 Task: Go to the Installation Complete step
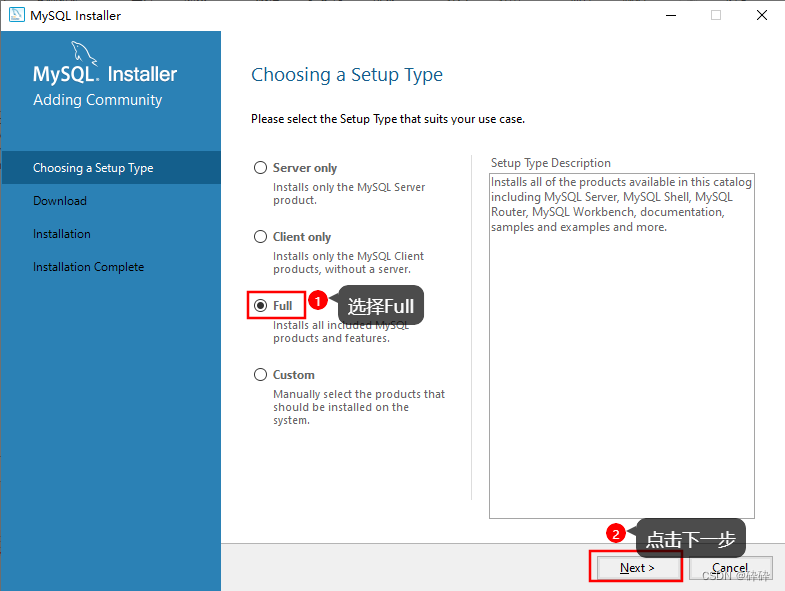89,267
